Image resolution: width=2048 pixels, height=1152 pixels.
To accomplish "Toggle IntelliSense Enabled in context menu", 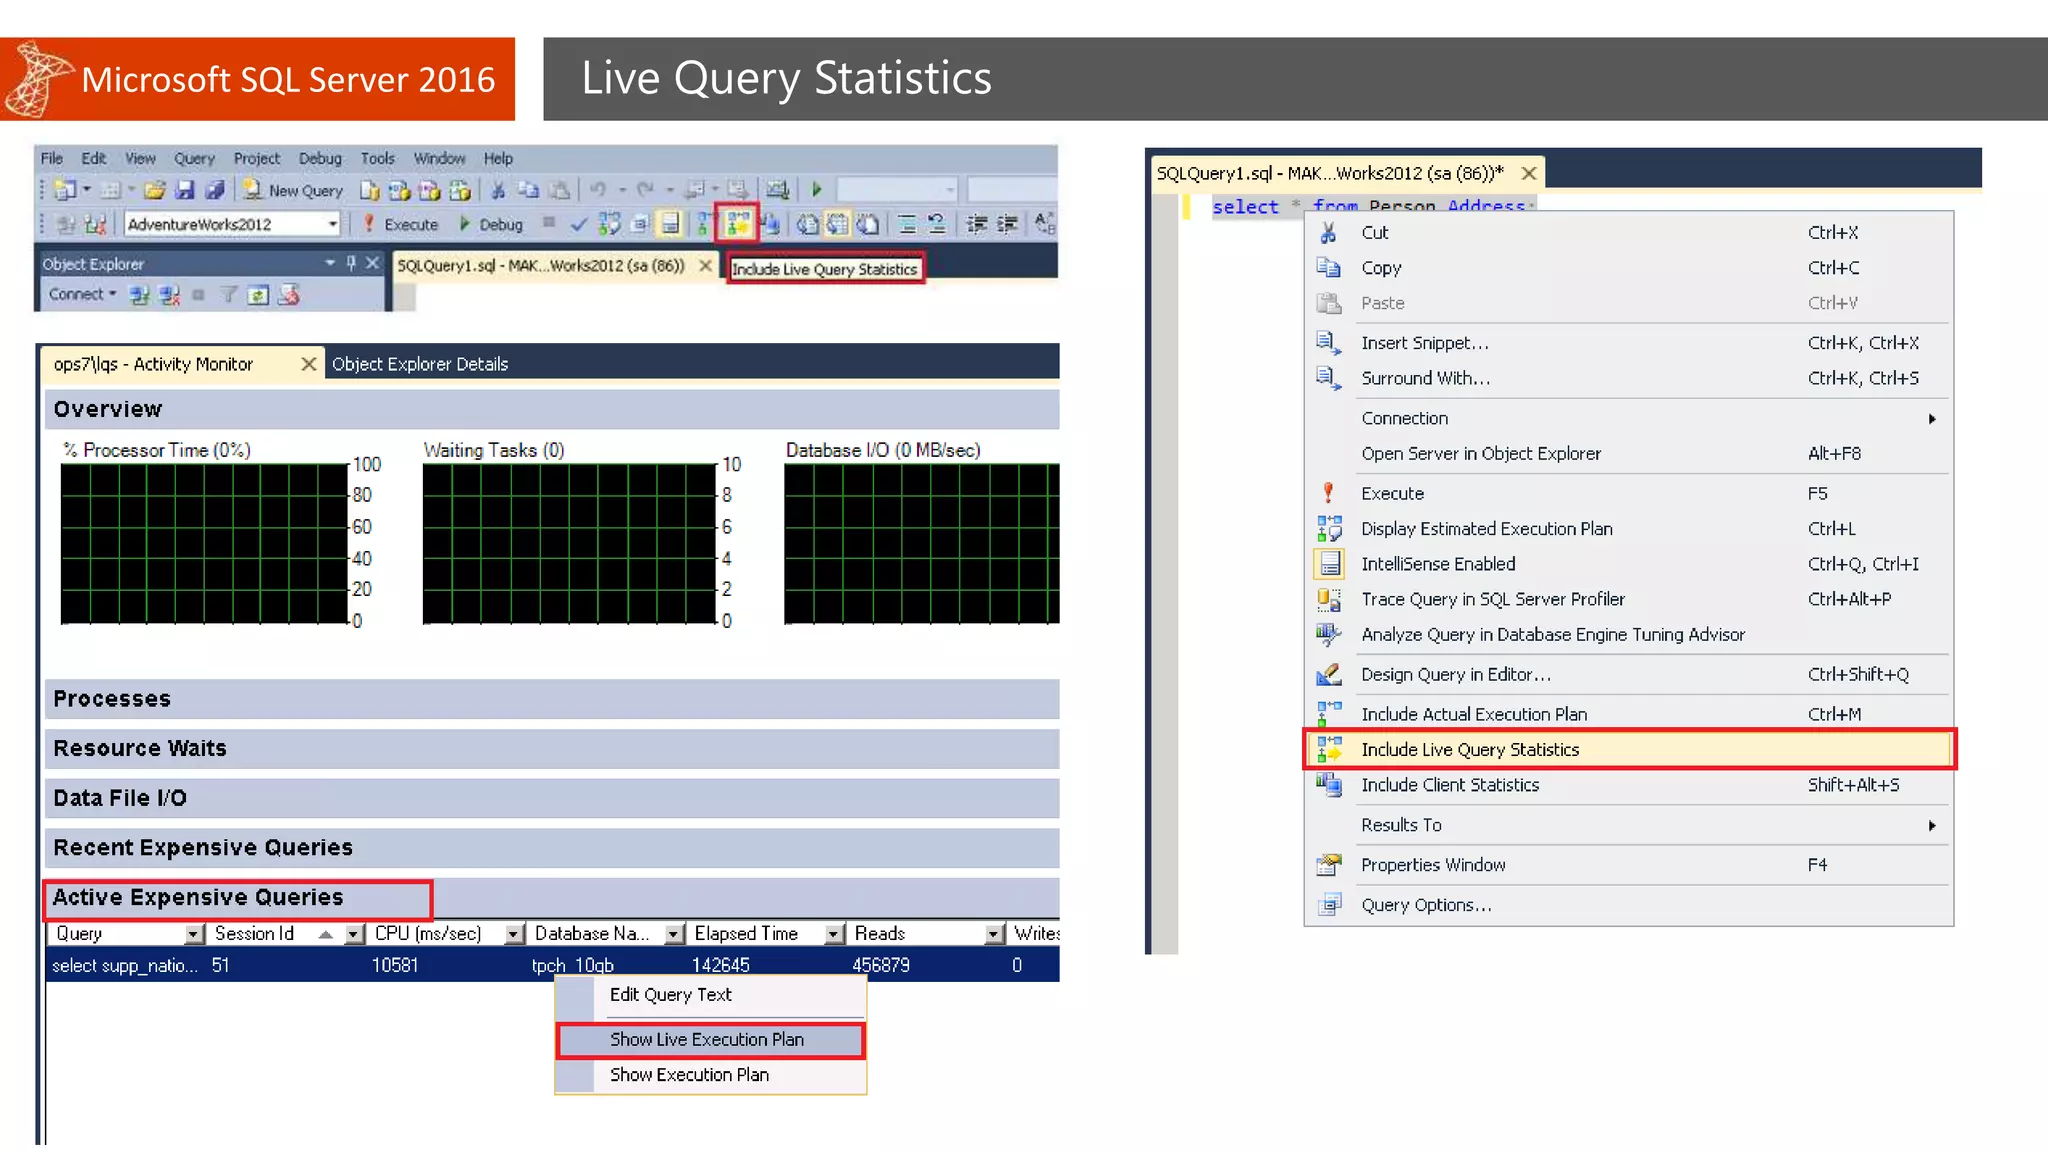I will (x=1629, y=564).
